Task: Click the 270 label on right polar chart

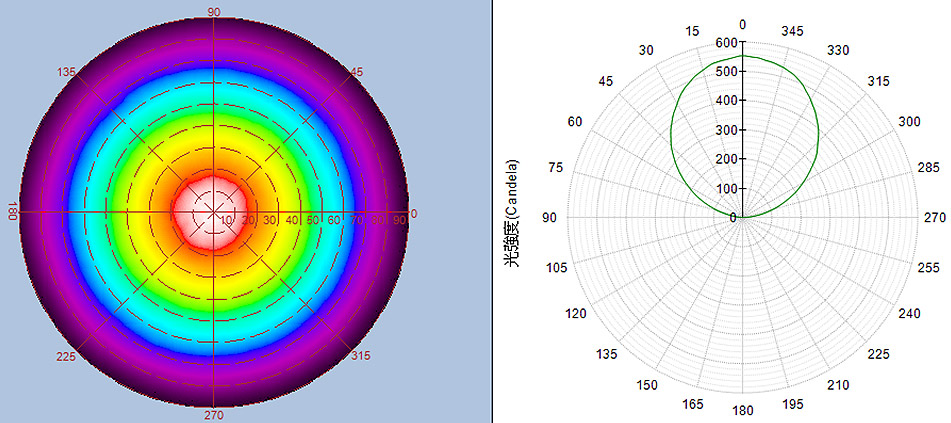Action: coord(934,217)
